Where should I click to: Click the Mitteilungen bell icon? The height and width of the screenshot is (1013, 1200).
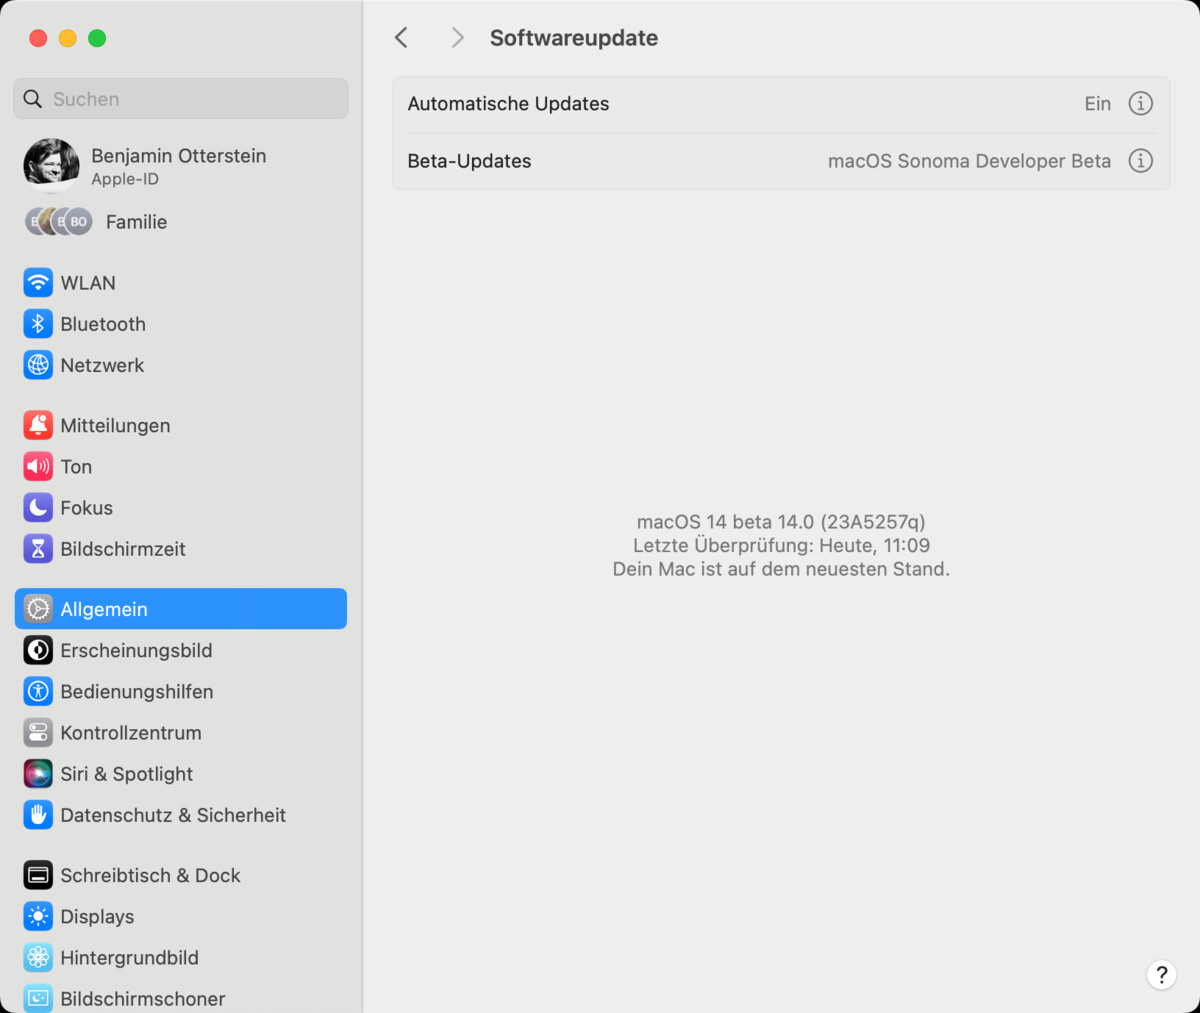pos(37,425)
